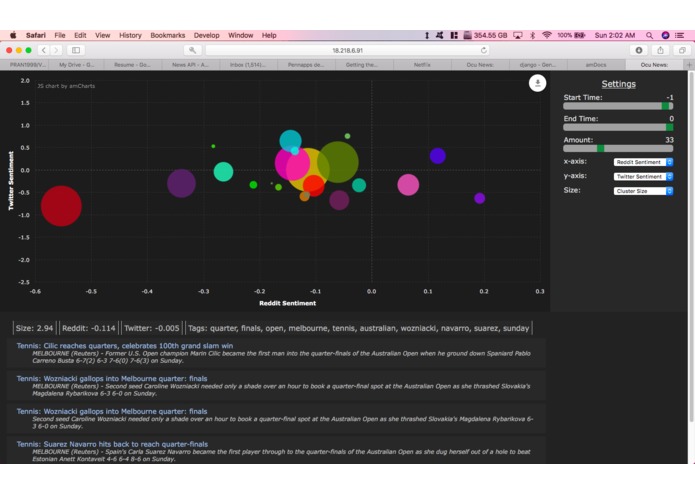Click the Share button in Safari toolbar
Viewport: 695px width, 494px height.
click(x=660, y=50)
